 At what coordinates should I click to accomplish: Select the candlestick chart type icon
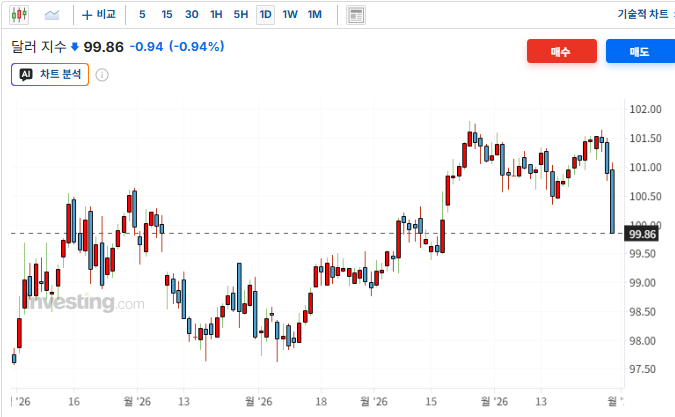(19, 15)
